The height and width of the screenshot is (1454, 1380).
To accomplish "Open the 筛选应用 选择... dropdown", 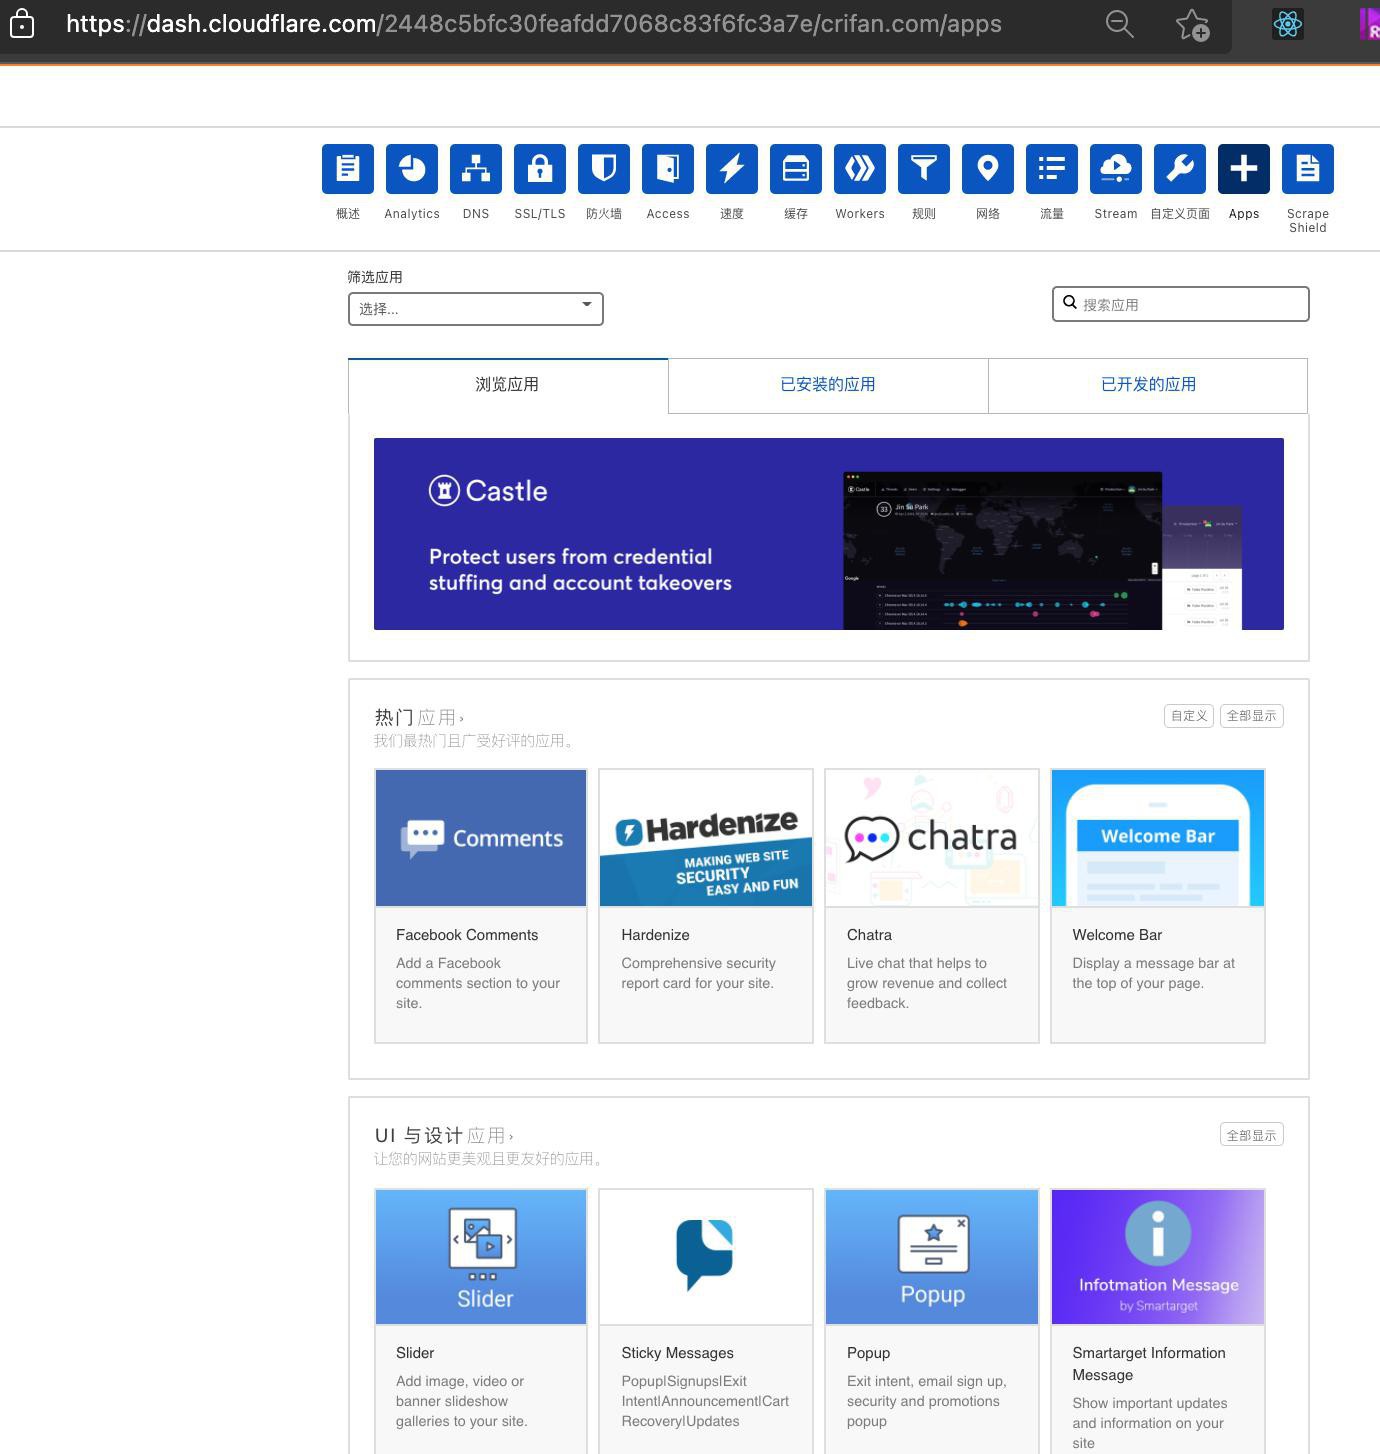I will [475, 308].
